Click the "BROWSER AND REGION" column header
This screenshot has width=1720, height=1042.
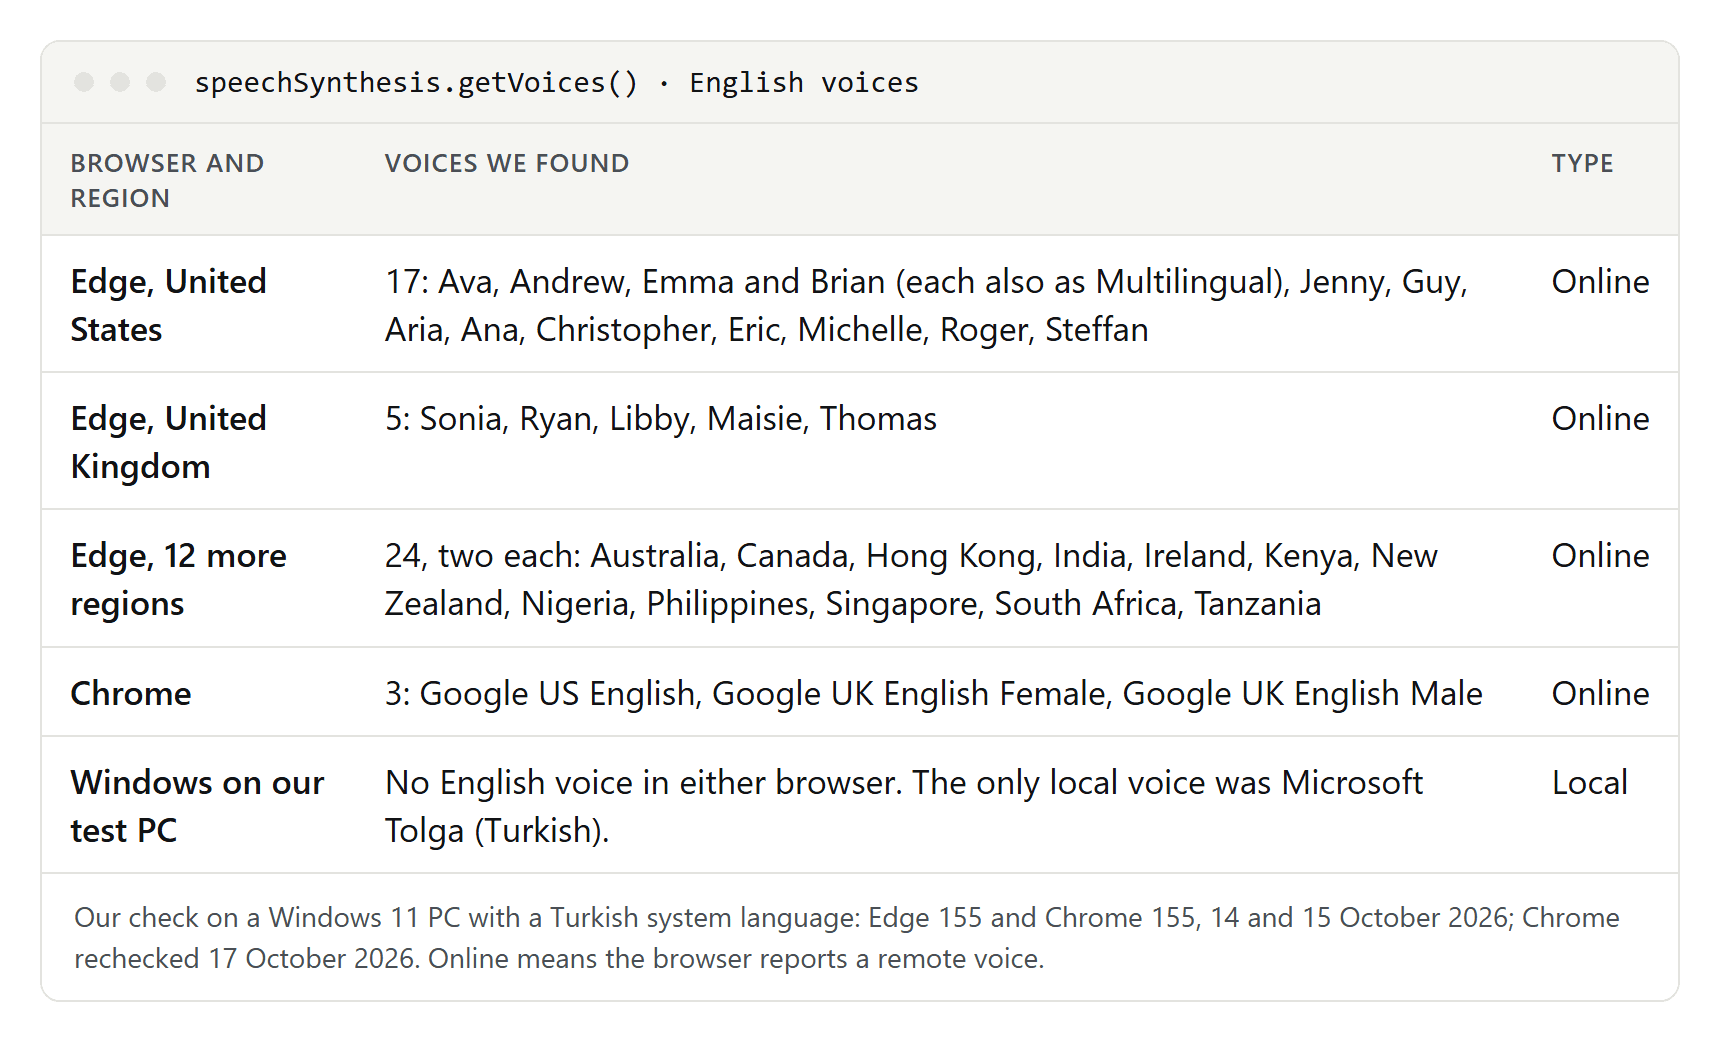point(167,180)
